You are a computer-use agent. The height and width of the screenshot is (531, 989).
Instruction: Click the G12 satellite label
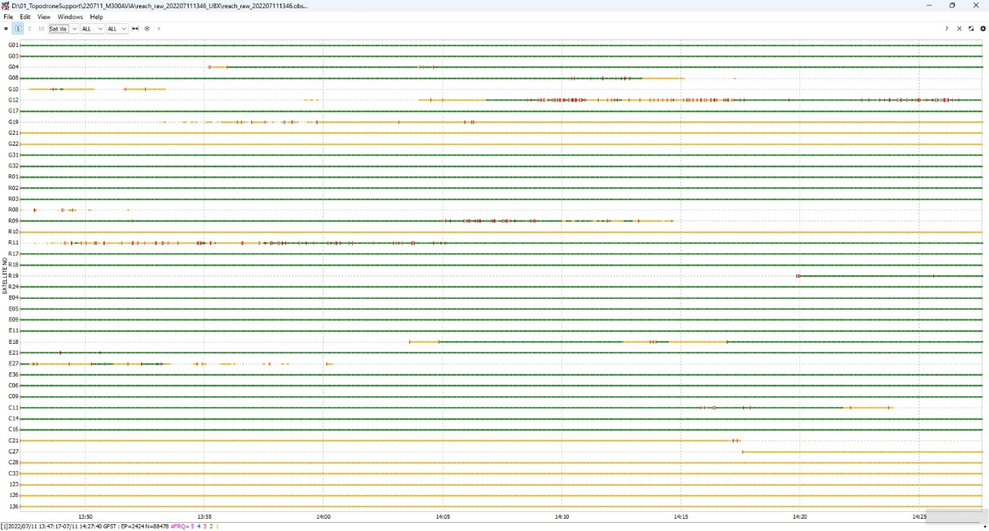click(13, 100)
